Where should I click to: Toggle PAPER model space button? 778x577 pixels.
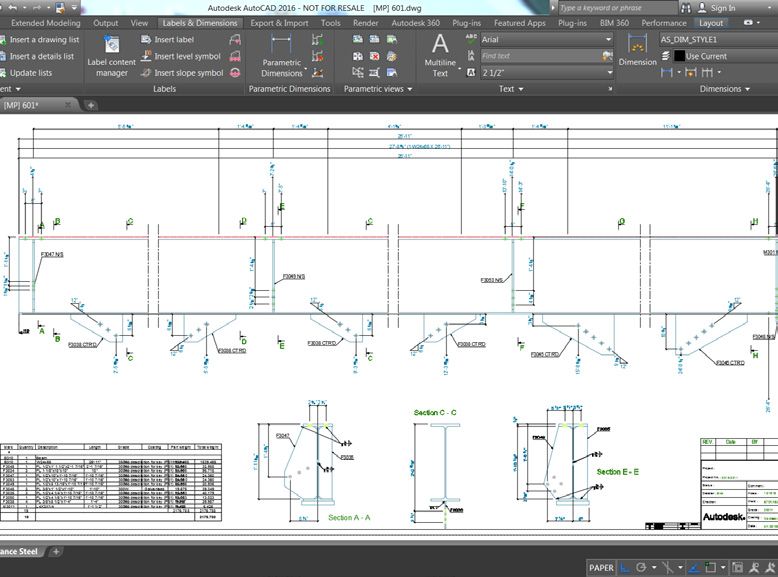[x=601, y=568]
